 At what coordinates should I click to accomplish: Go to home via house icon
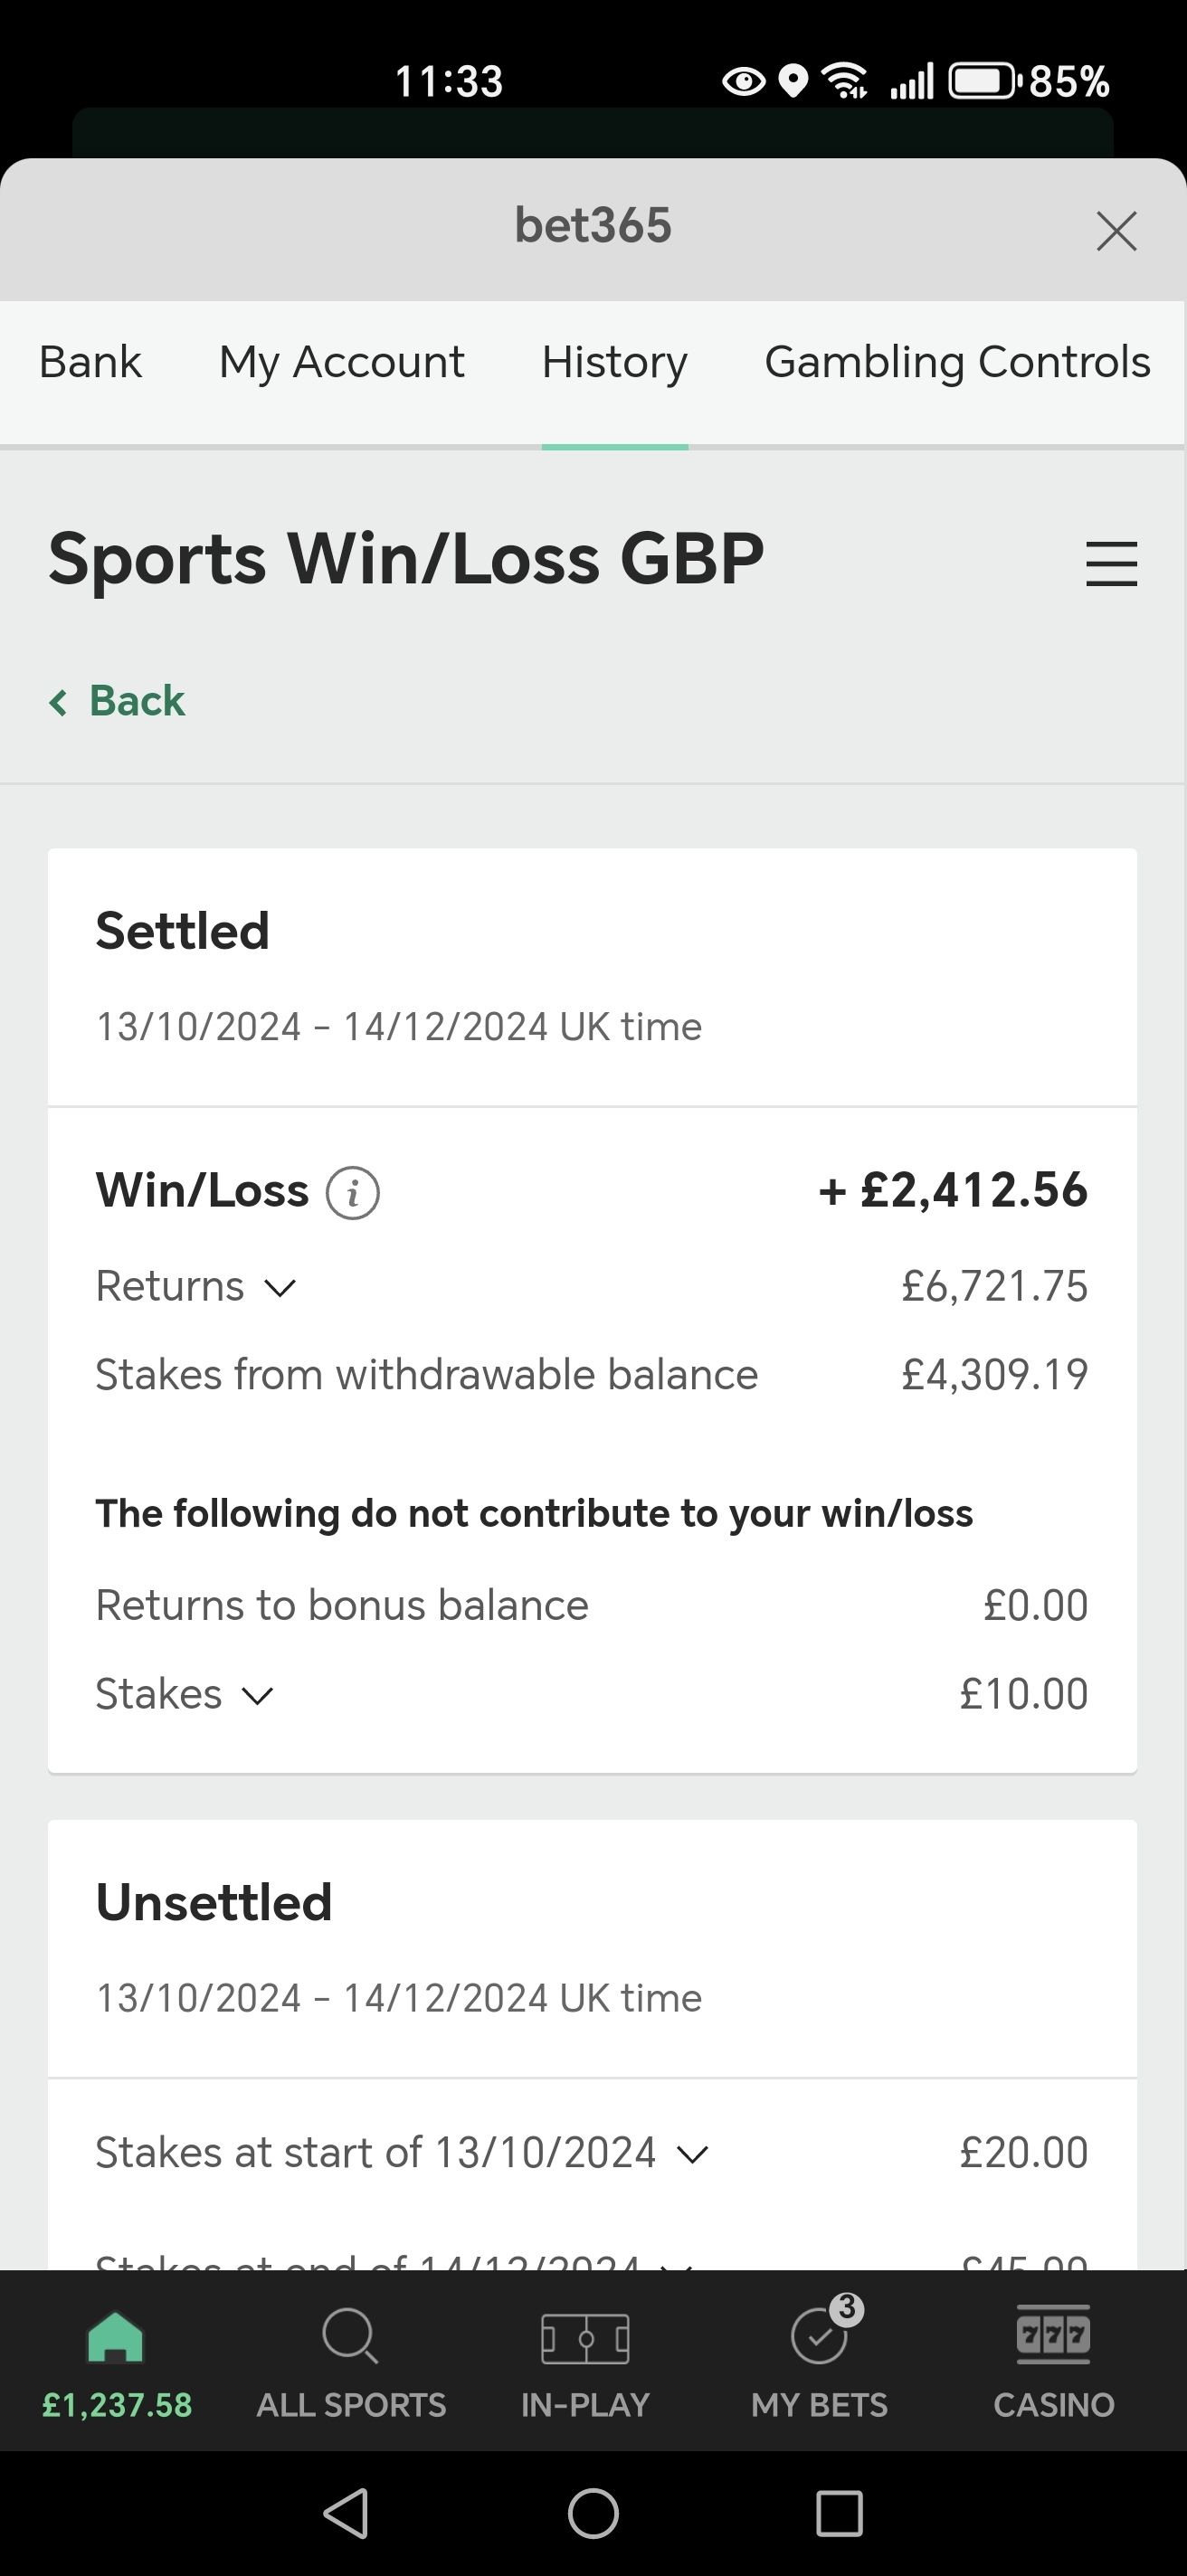(116, 2338)
